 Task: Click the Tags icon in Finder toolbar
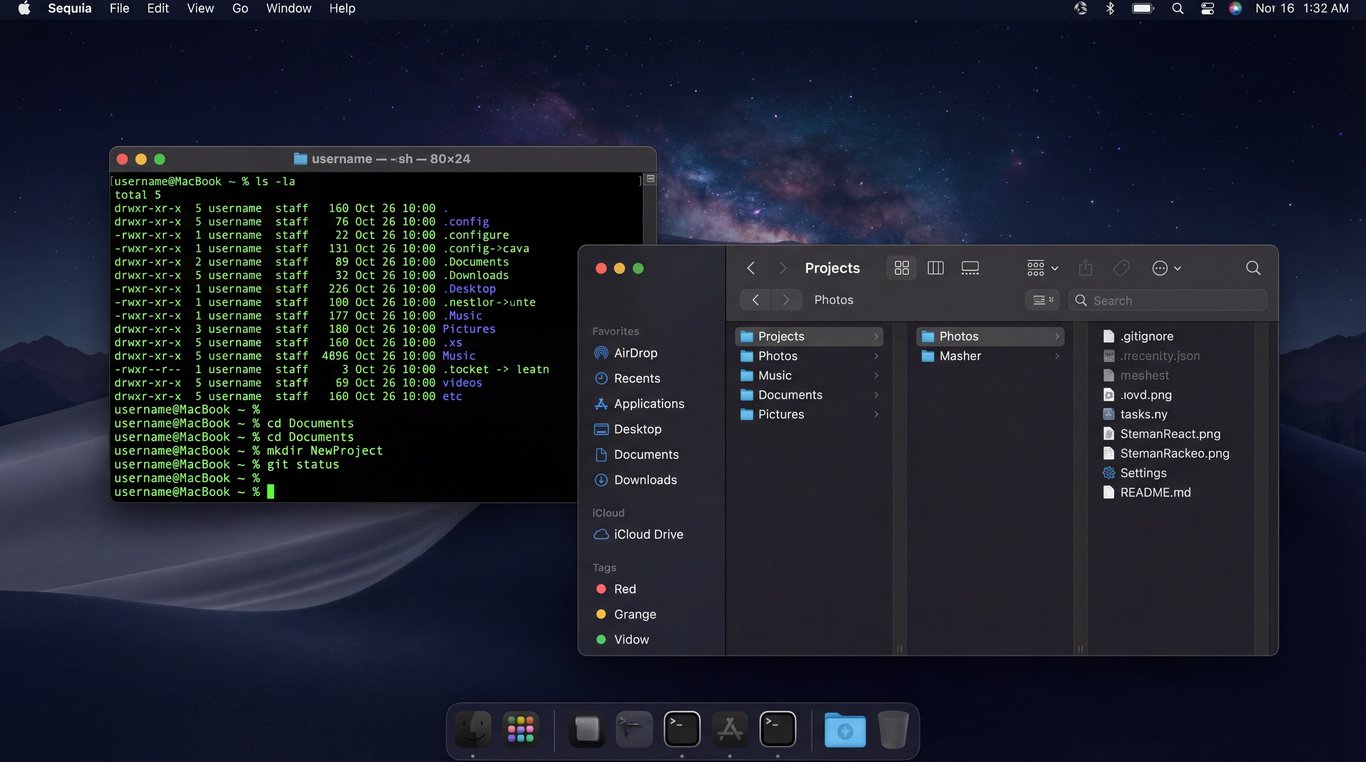click(x=1121, y=267)
